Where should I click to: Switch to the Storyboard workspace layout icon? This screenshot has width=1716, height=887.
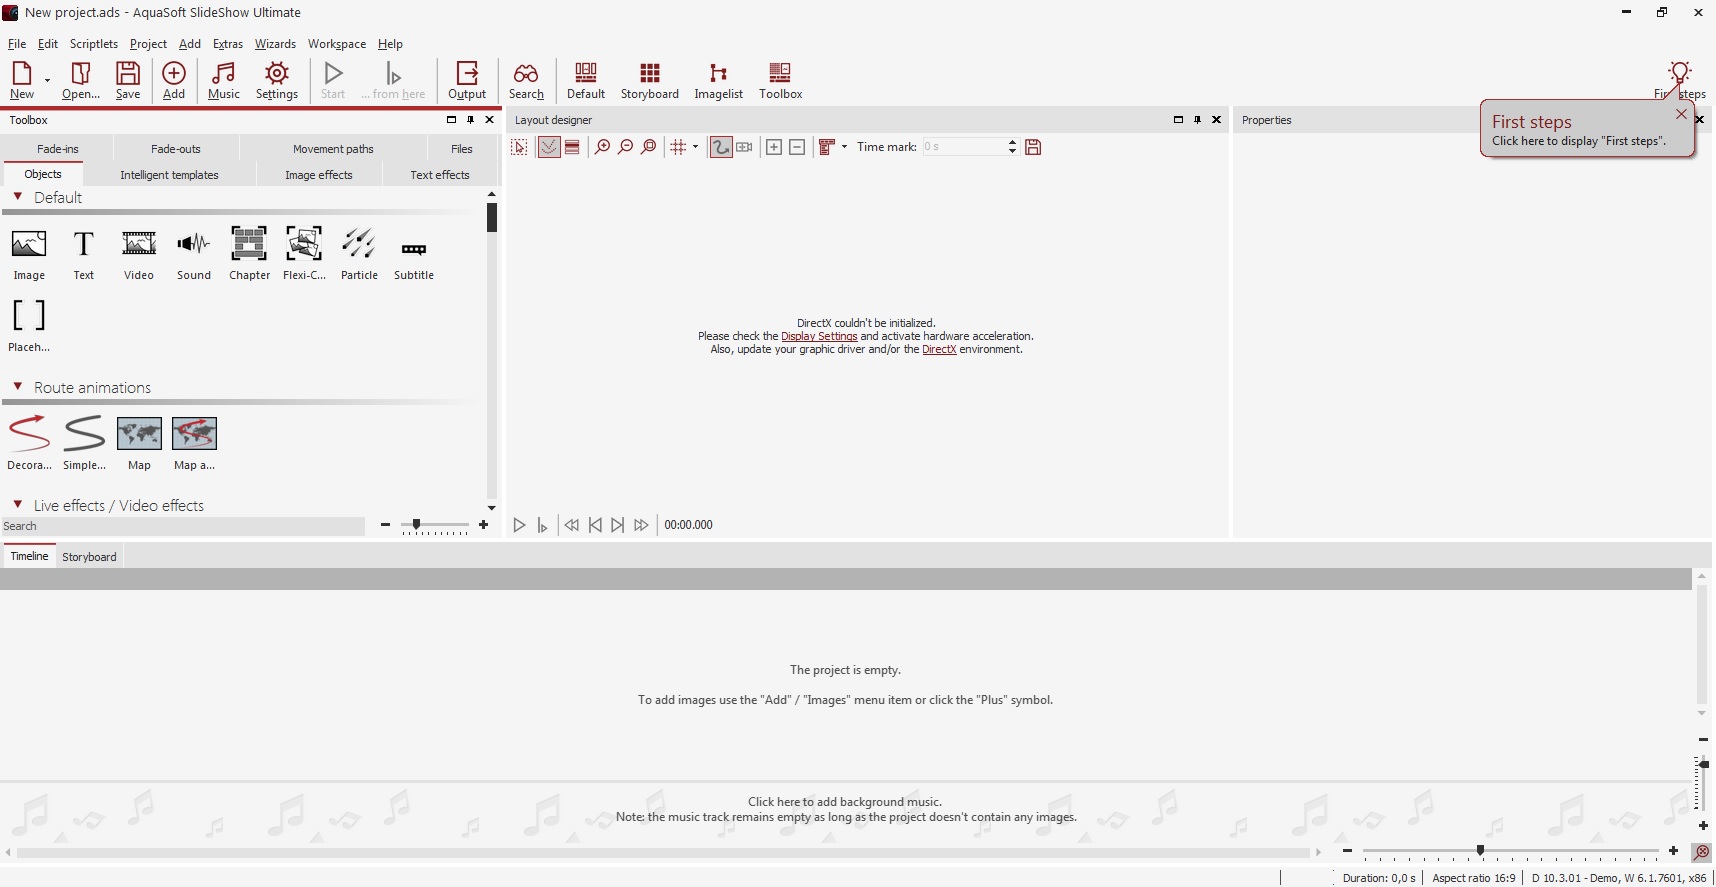pos(650,80)
